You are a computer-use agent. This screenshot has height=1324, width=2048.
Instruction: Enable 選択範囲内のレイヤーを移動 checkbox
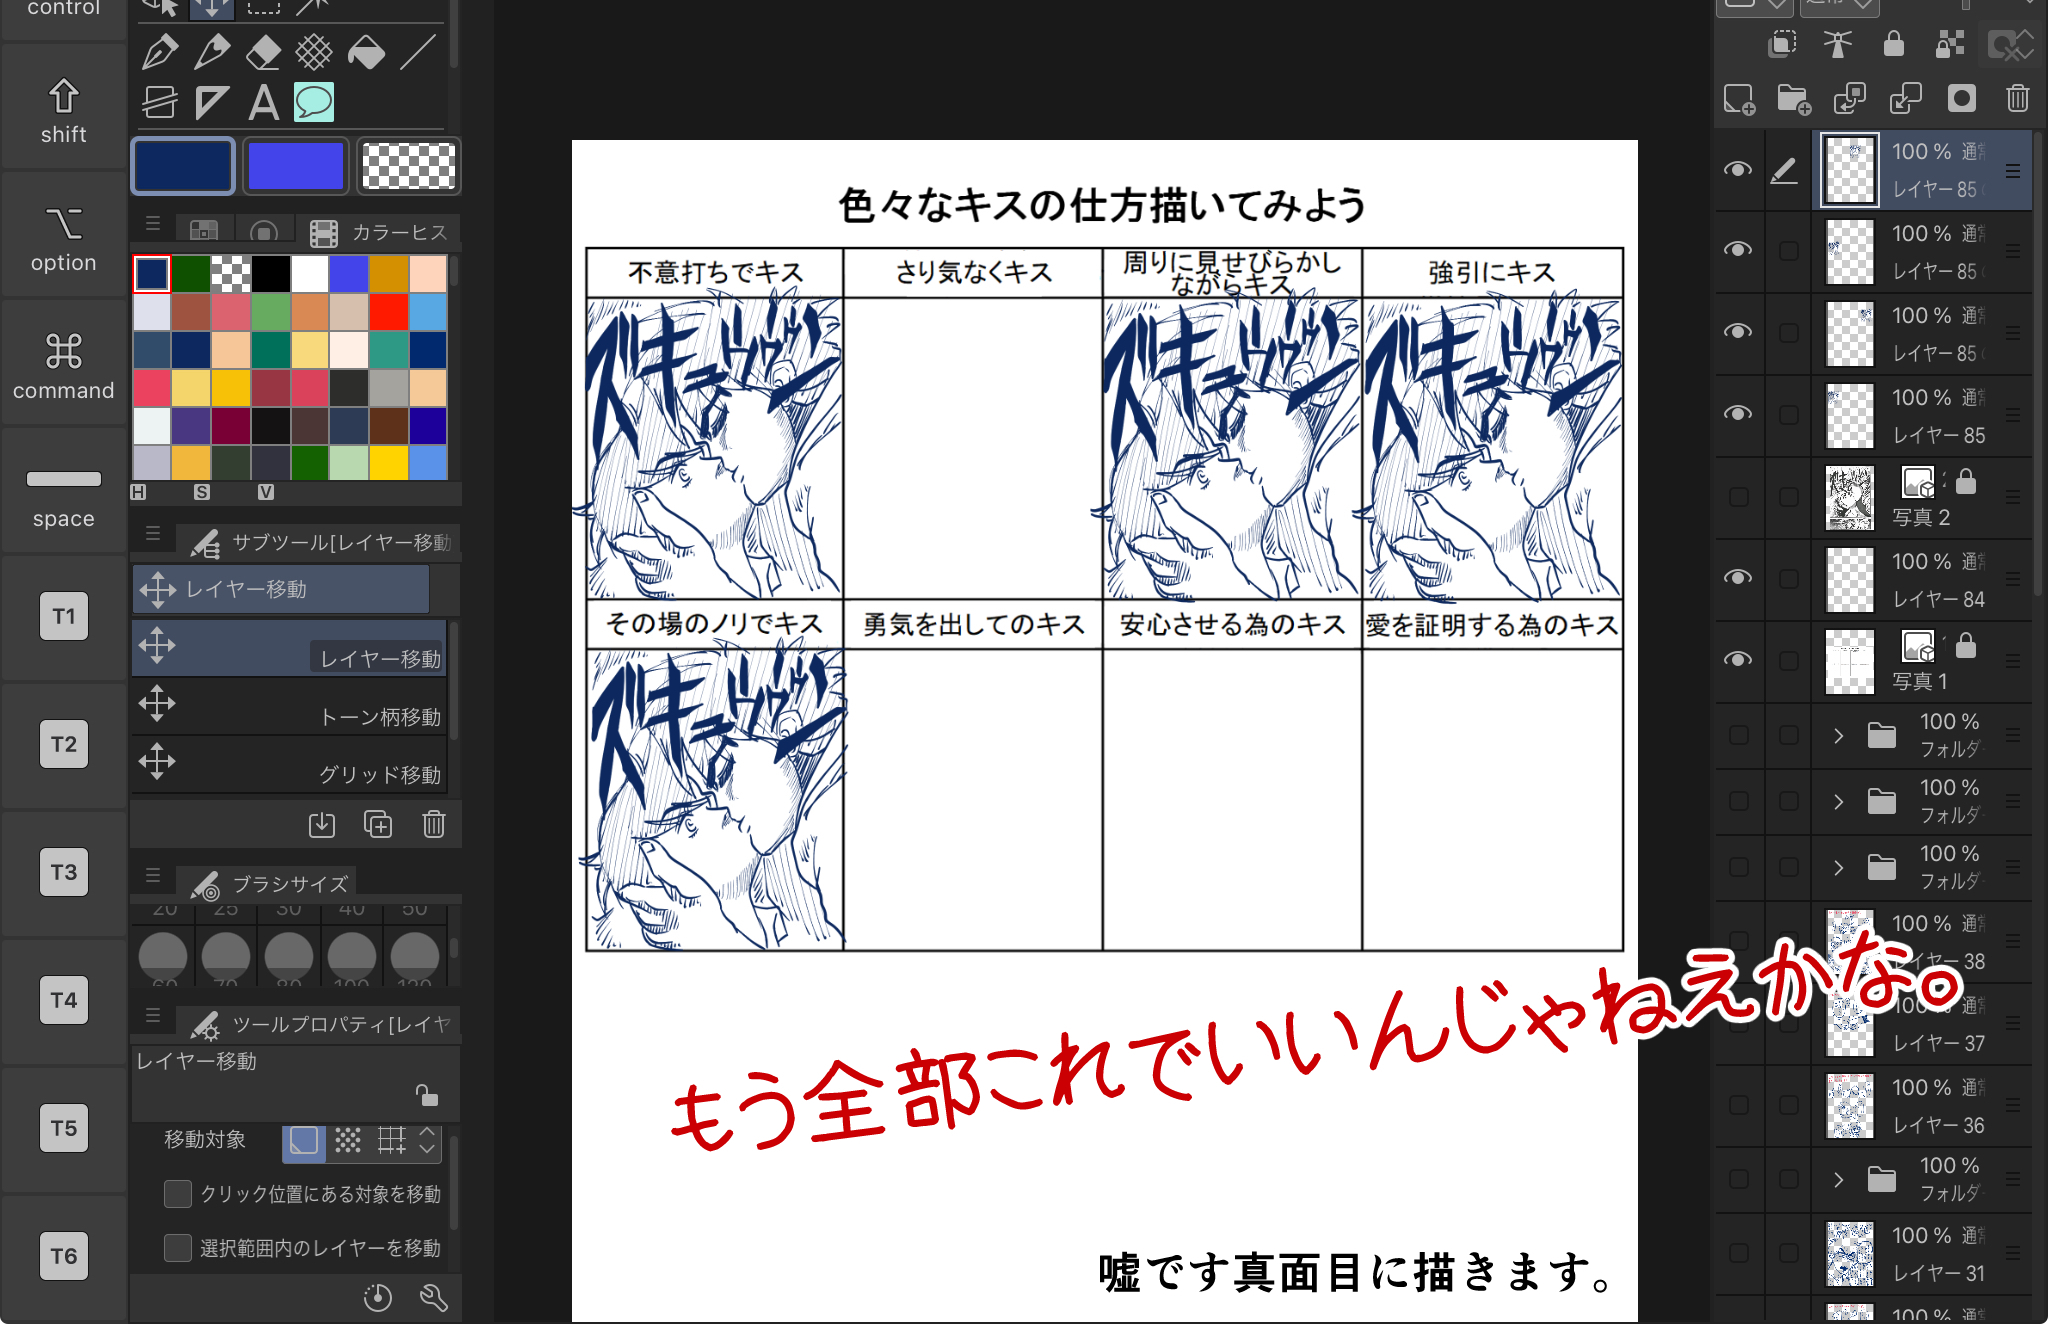[x=178, y=1248]
